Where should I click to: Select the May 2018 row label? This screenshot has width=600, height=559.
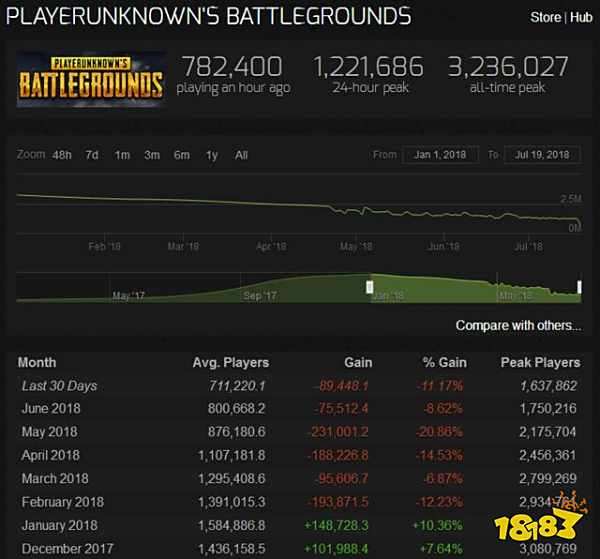click(x=50, y=432)
